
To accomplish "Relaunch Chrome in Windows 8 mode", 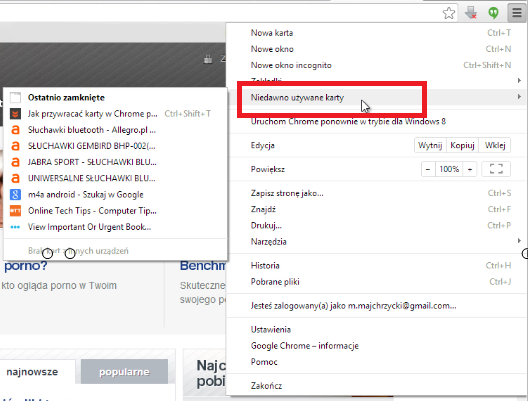I will tap(375, 122).
